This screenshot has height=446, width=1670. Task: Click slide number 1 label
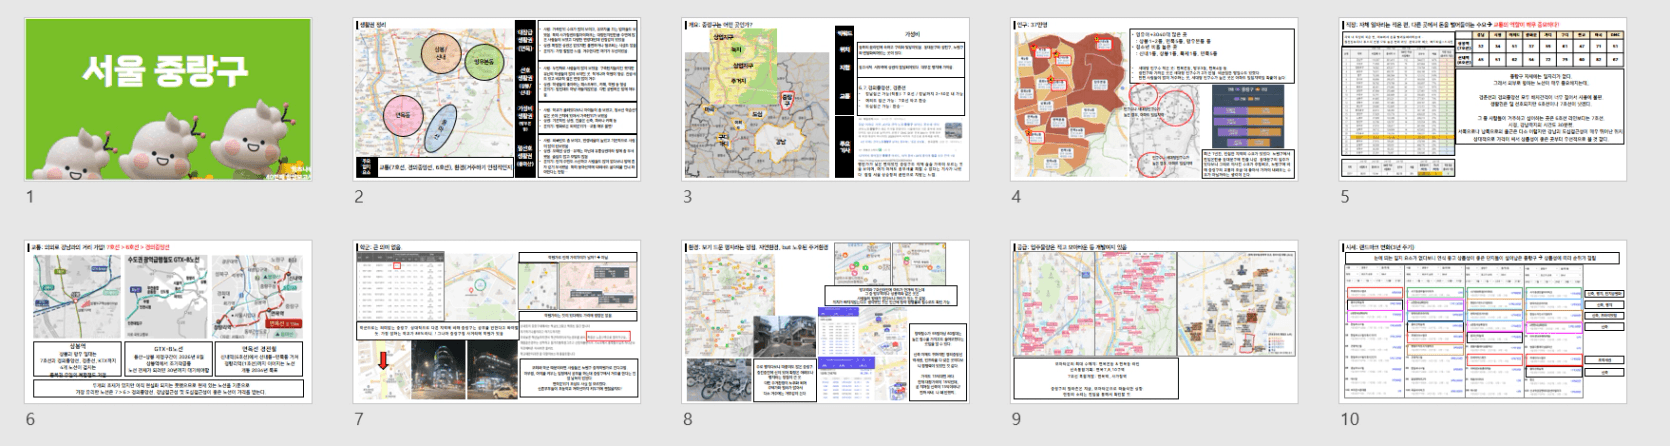coord(30,196)
